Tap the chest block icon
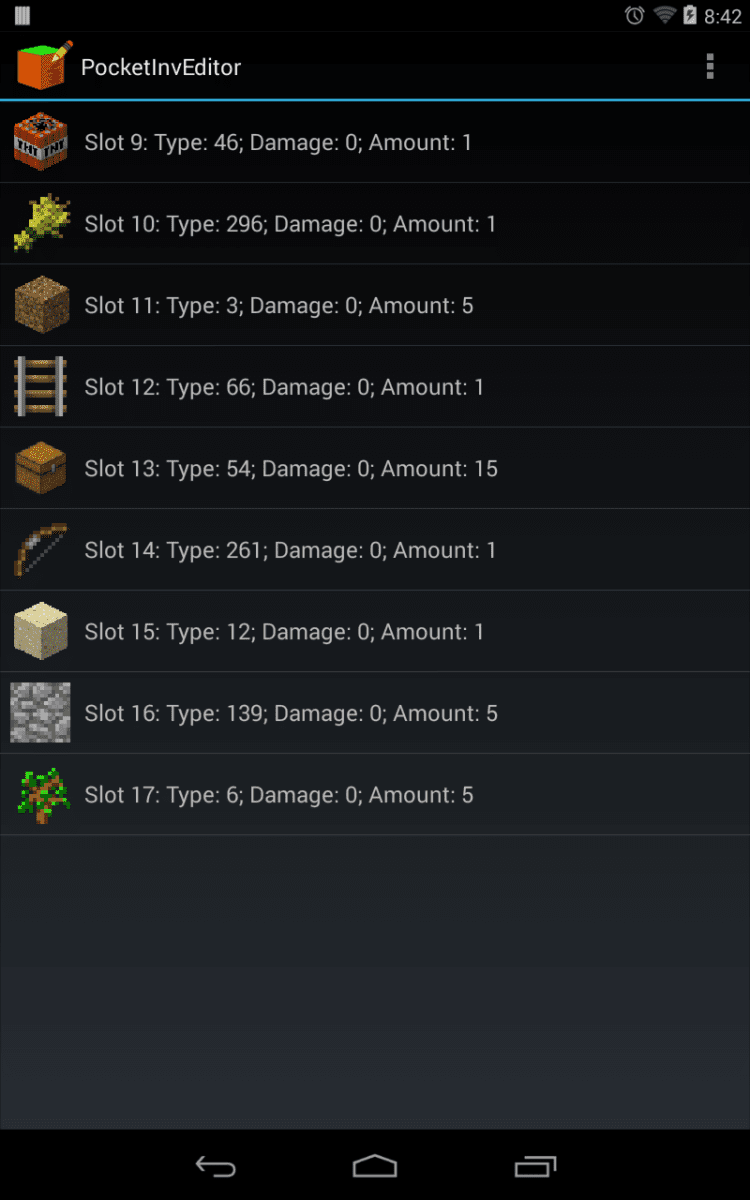Image resolution: width=750 pixels, height=1200 pixels. coord(41,468)
